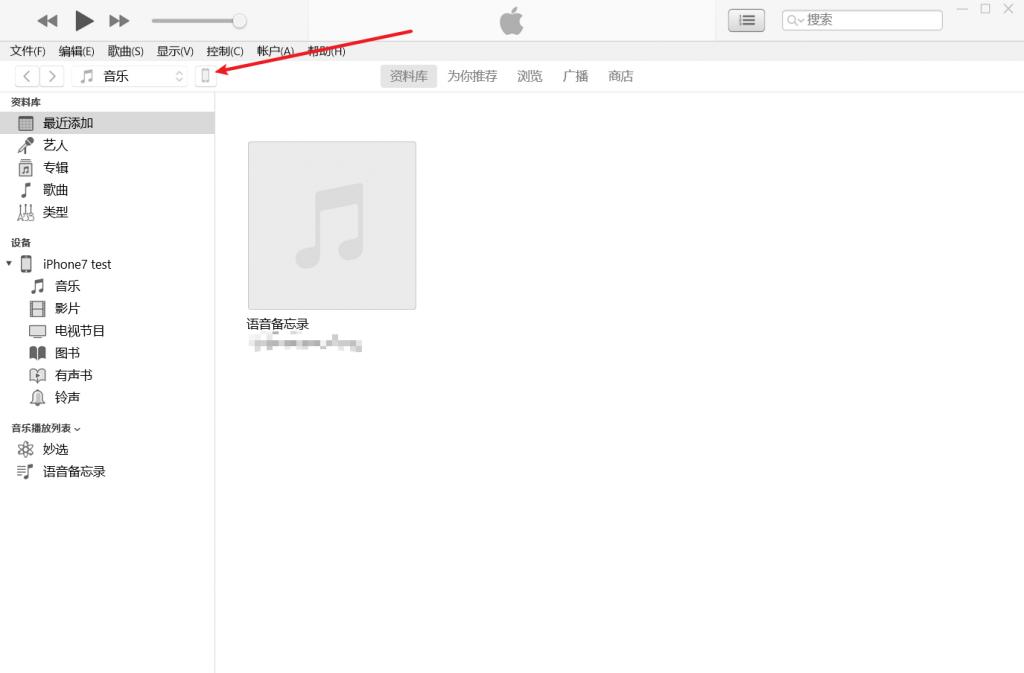Open 有声书 in the device sidebar
The width and height of the screenshot is (1024, 673).
click(x=71, y=375)
